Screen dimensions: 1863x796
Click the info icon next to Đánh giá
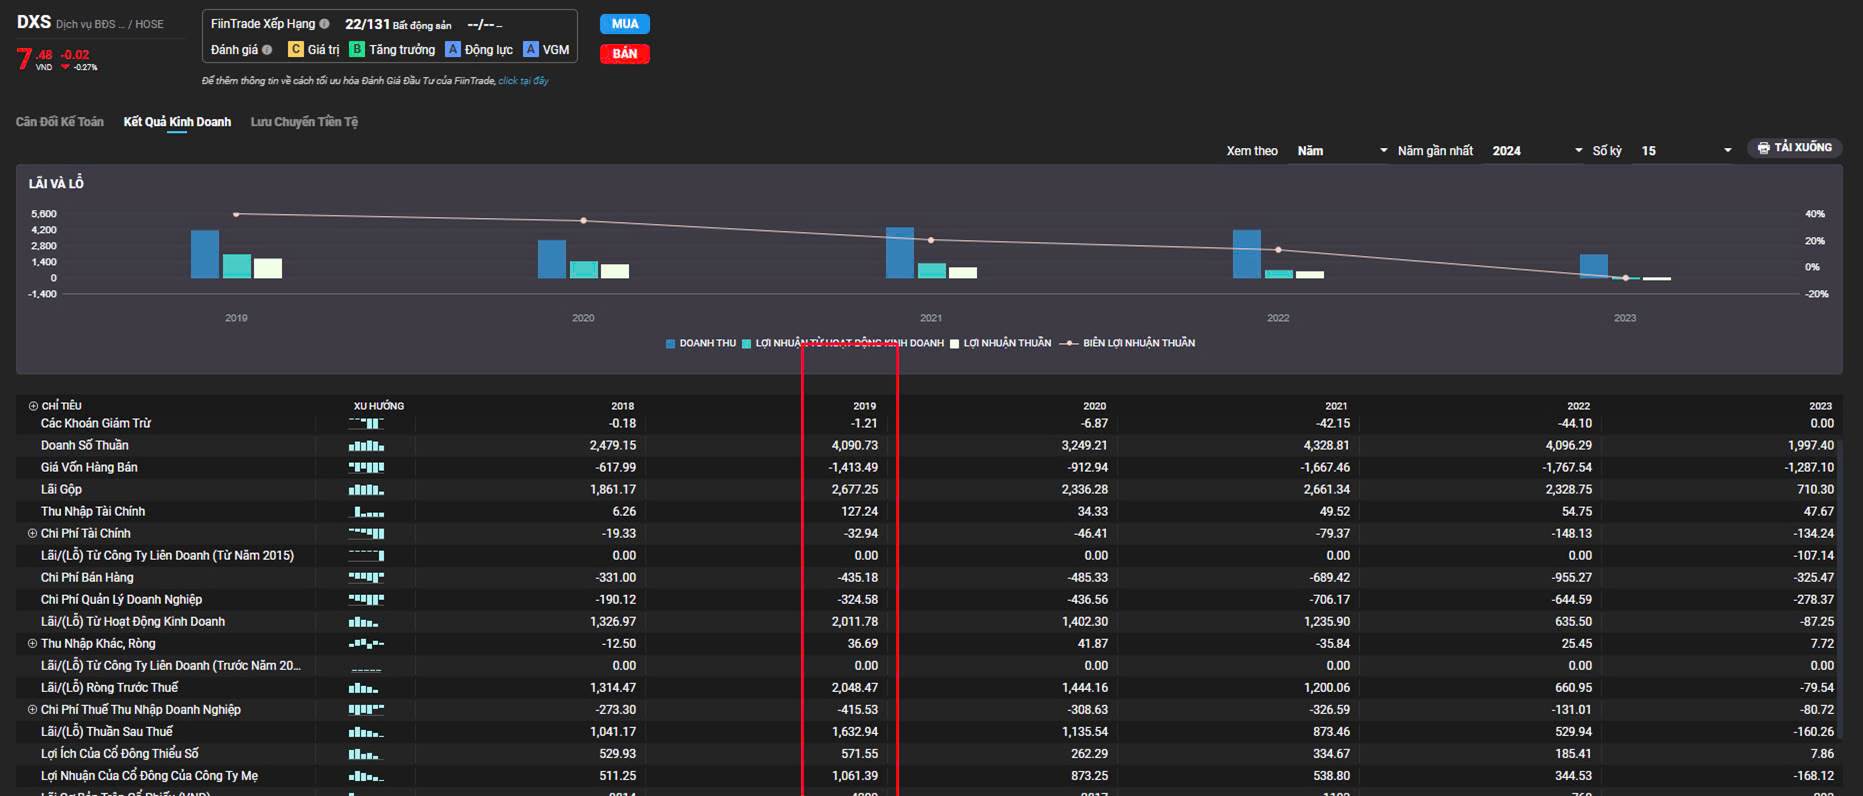coord(267,50)
